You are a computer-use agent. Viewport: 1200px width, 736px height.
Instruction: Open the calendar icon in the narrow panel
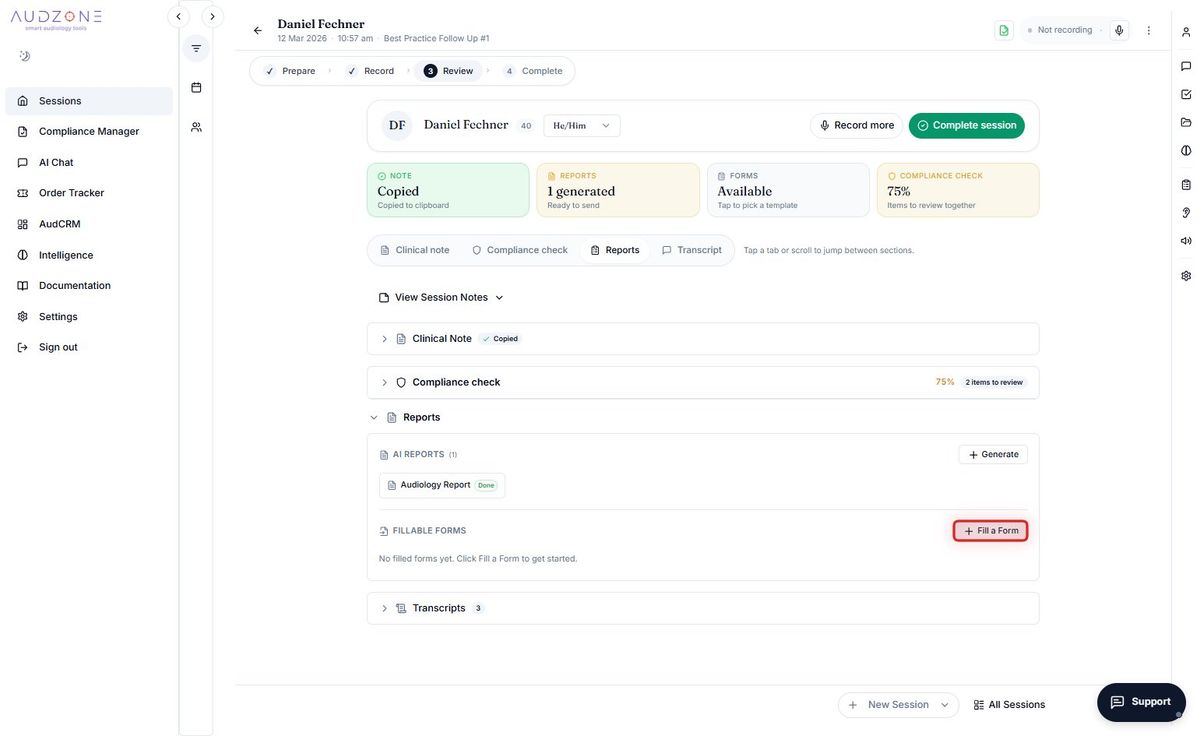(x=196, y=87)
